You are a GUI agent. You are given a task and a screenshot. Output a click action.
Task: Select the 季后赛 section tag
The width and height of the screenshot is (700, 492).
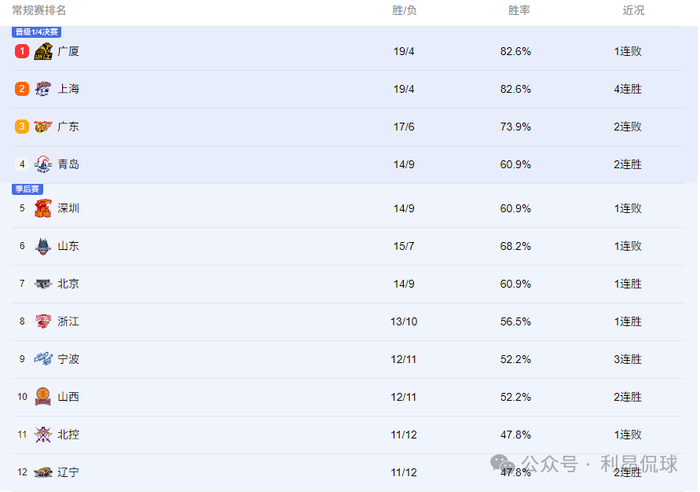point(27,188)
